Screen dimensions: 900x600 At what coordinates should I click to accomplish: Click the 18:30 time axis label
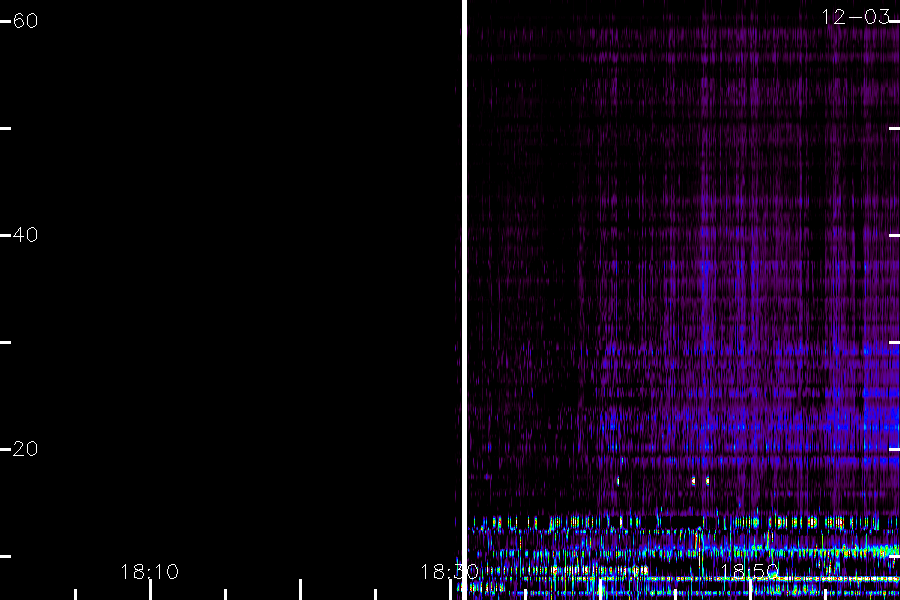coord(449,571)
